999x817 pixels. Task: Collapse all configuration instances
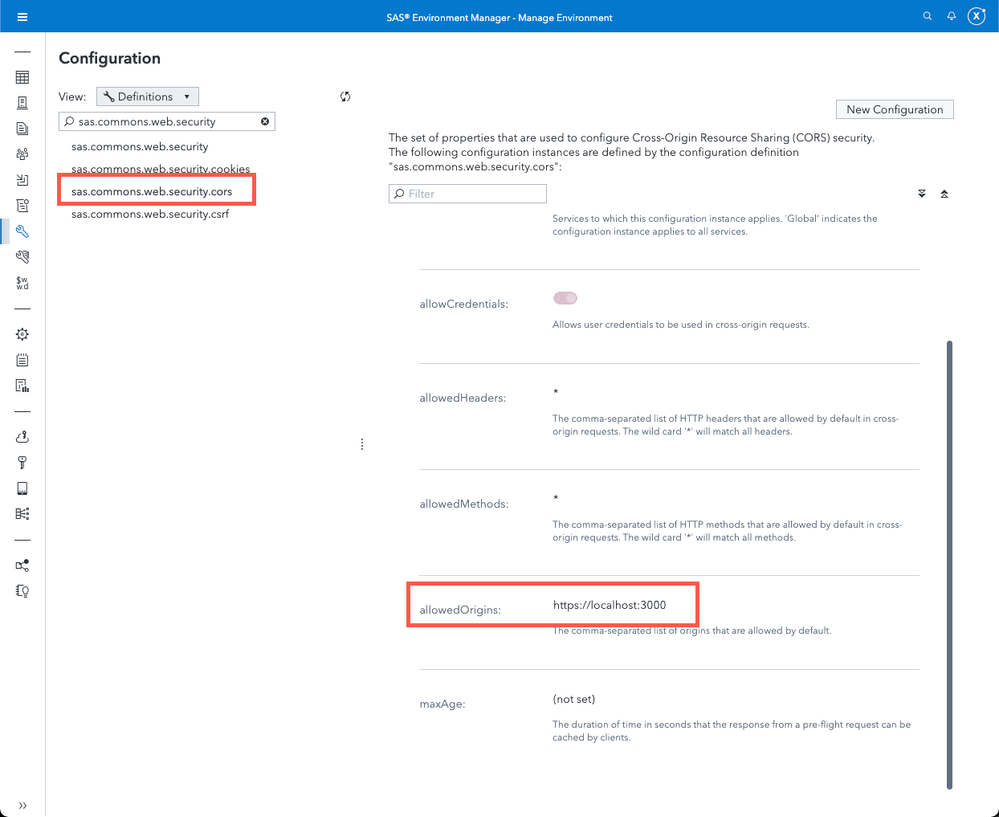(x=944, y=194)
